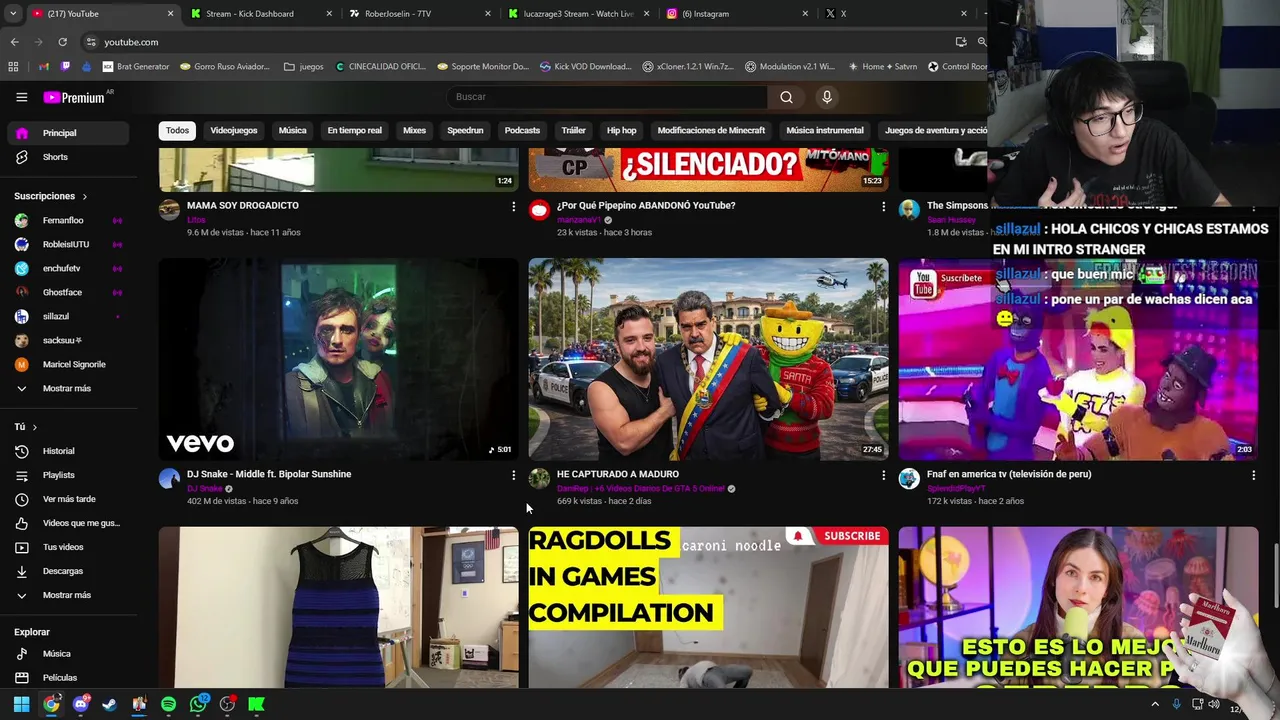
Task: Select Modificaciones de Minecraft chip
Action: click(711, 131)
